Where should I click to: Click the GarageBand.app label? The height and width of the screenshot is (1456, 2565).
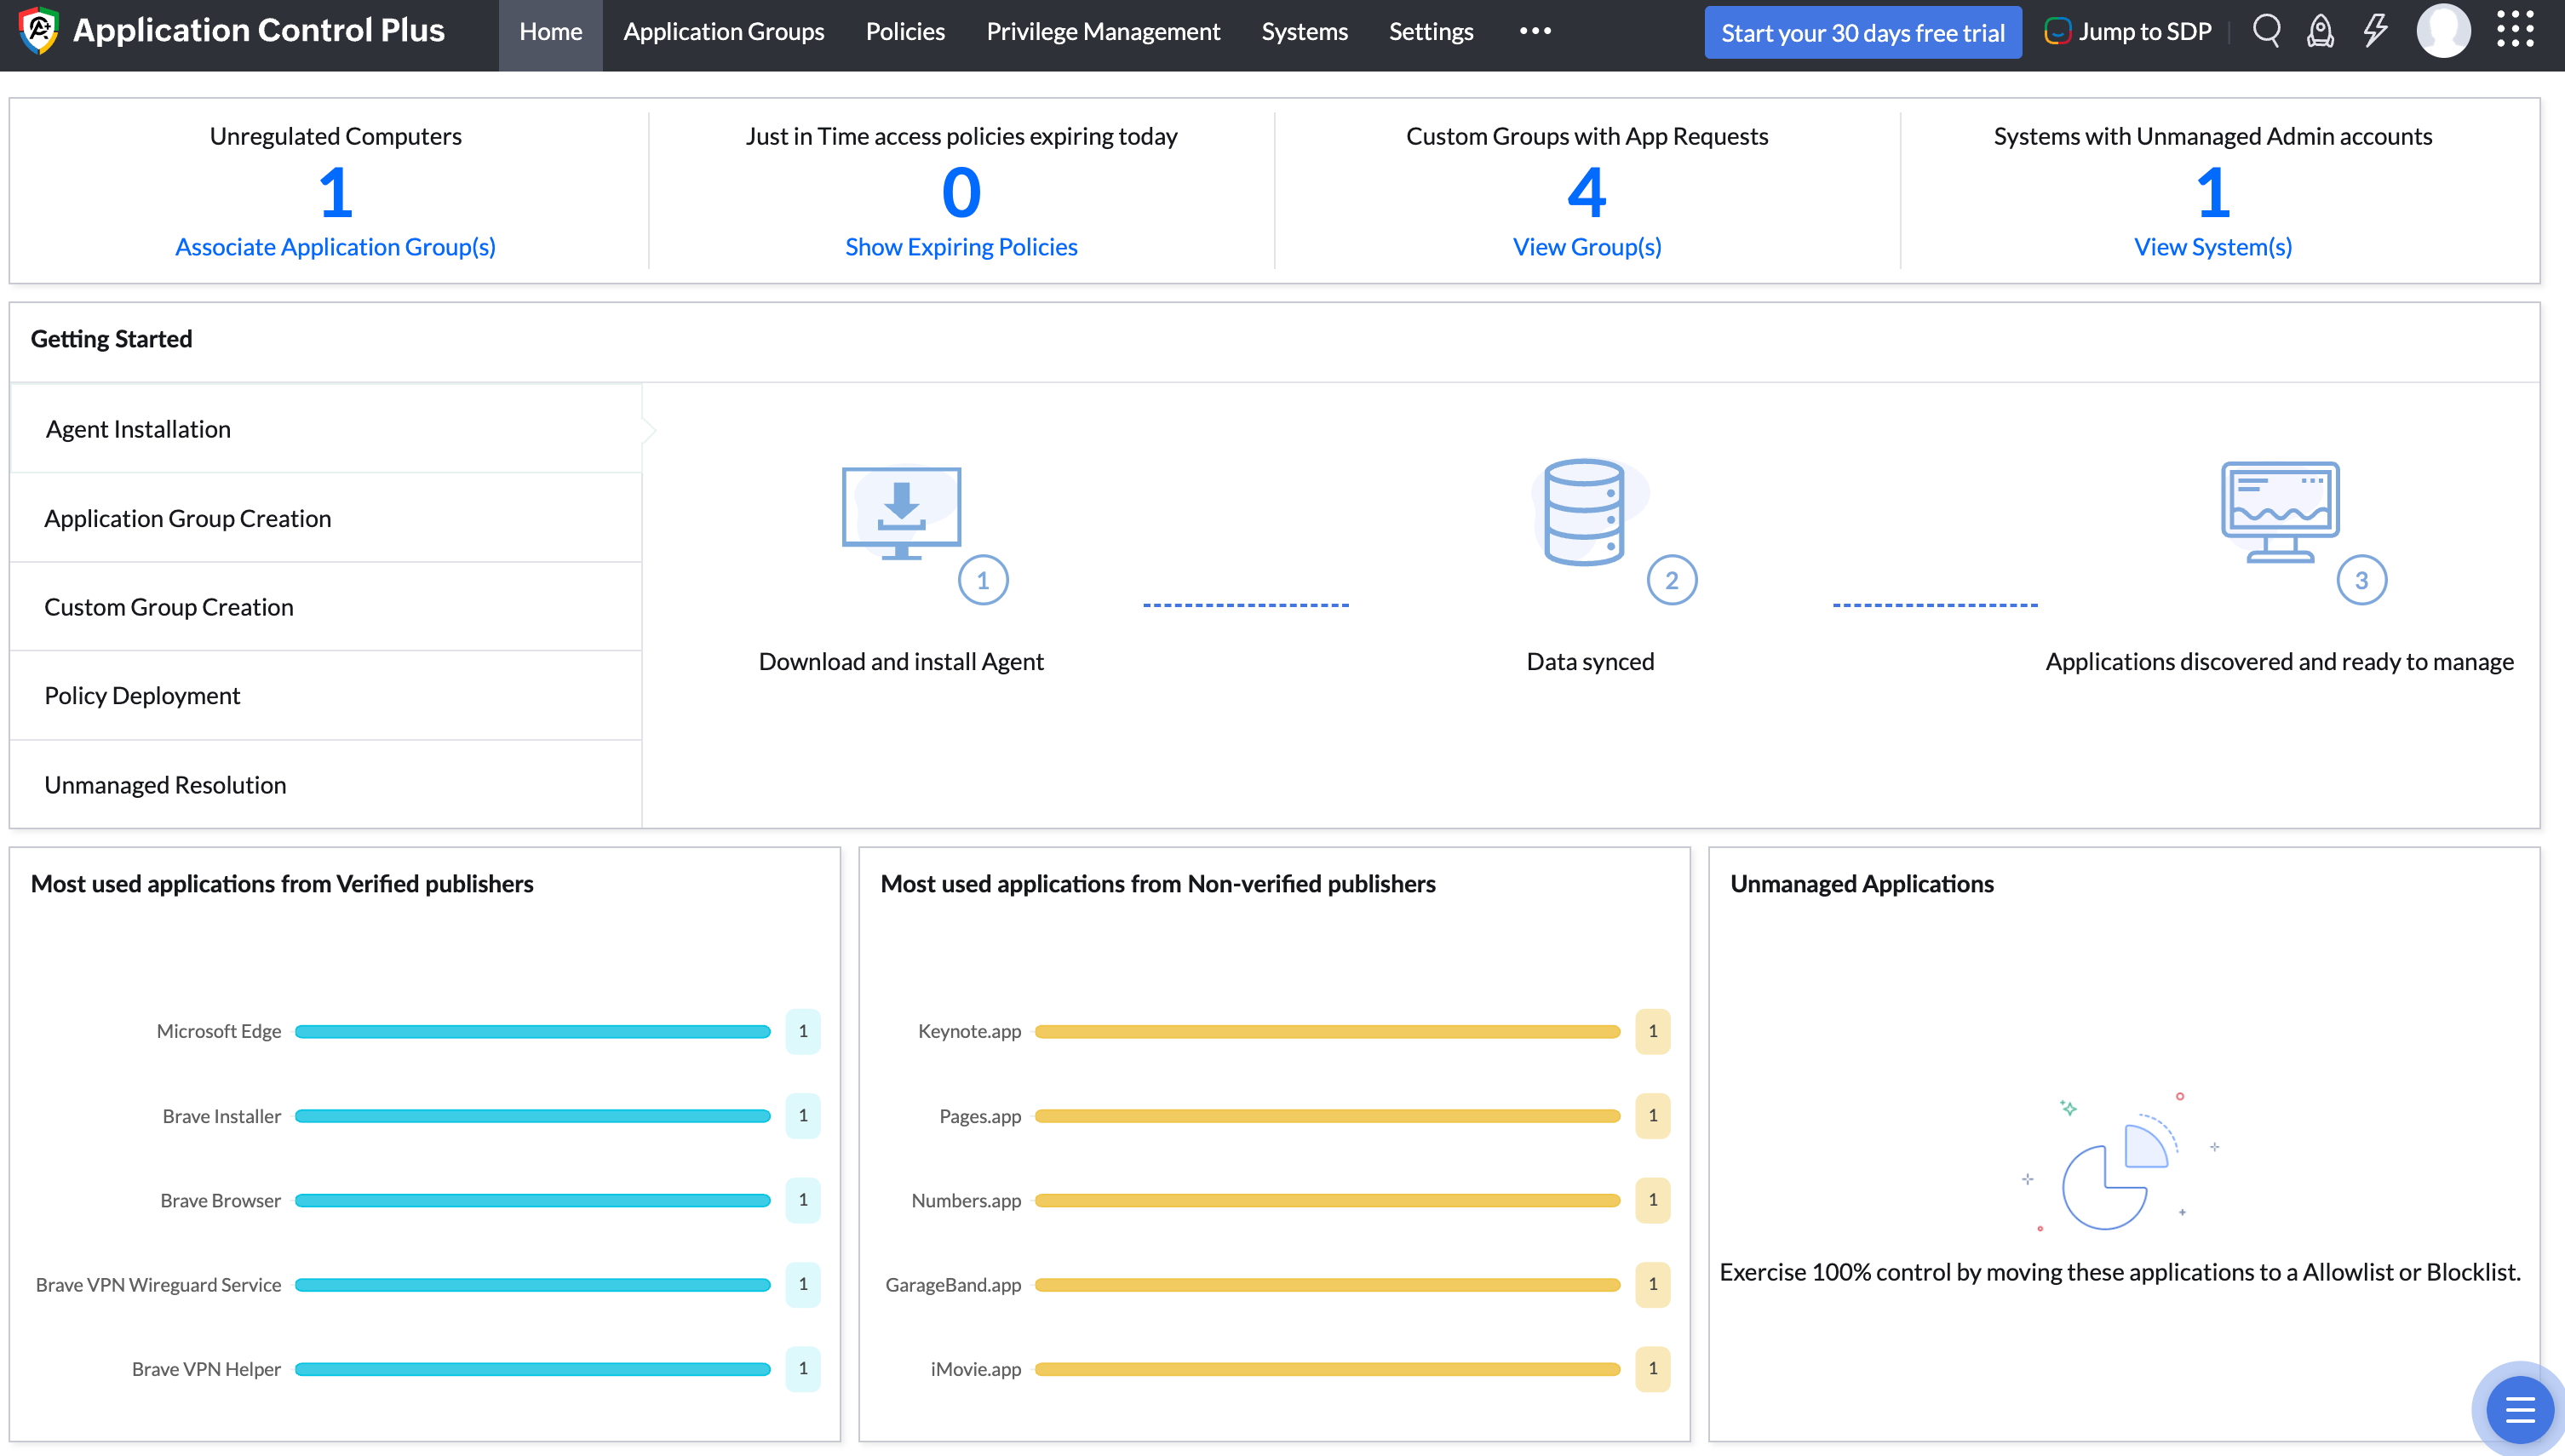tap(953, 1285)
